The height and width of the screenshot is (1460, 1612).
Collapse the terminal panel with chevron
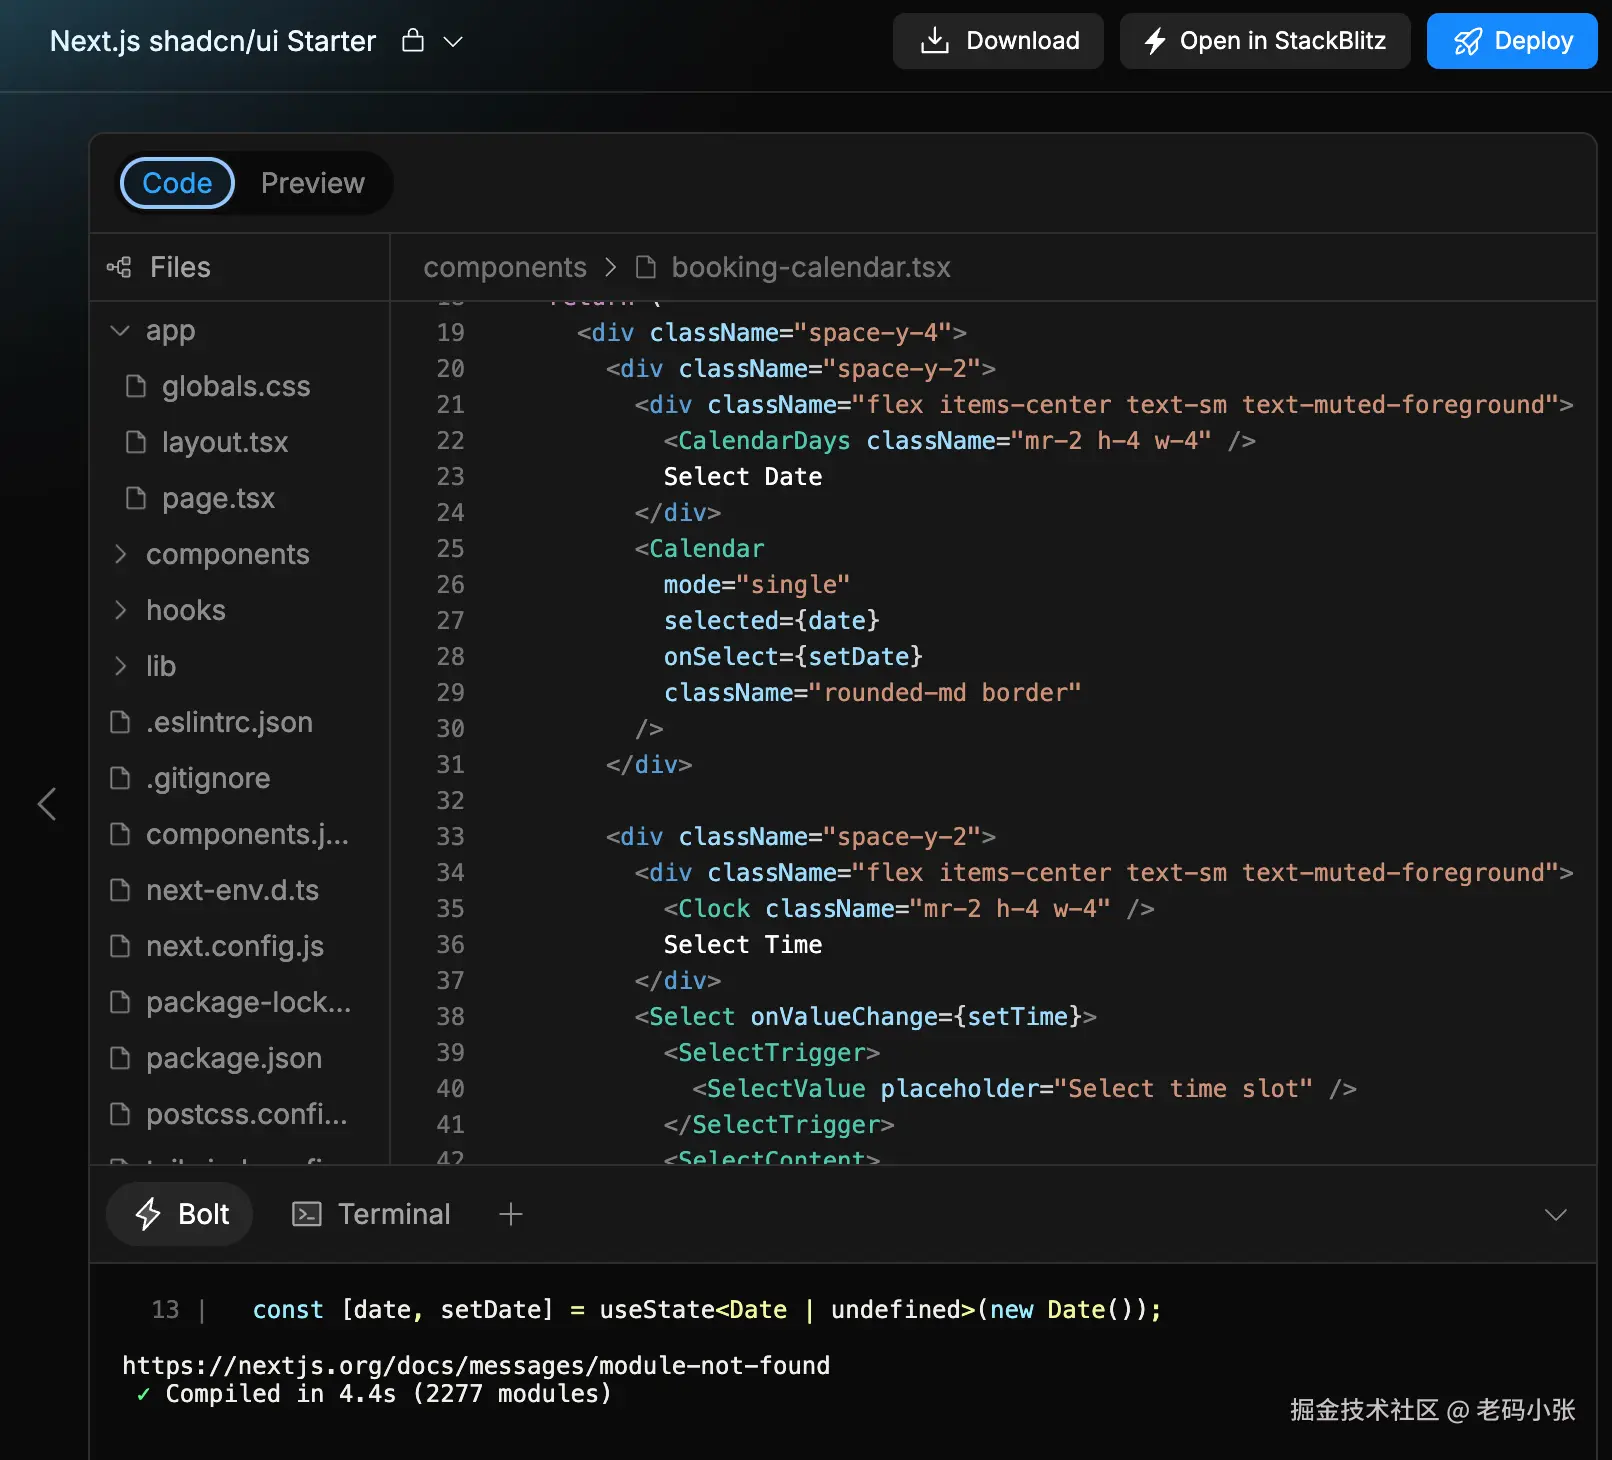(x=1555, y=1215)
